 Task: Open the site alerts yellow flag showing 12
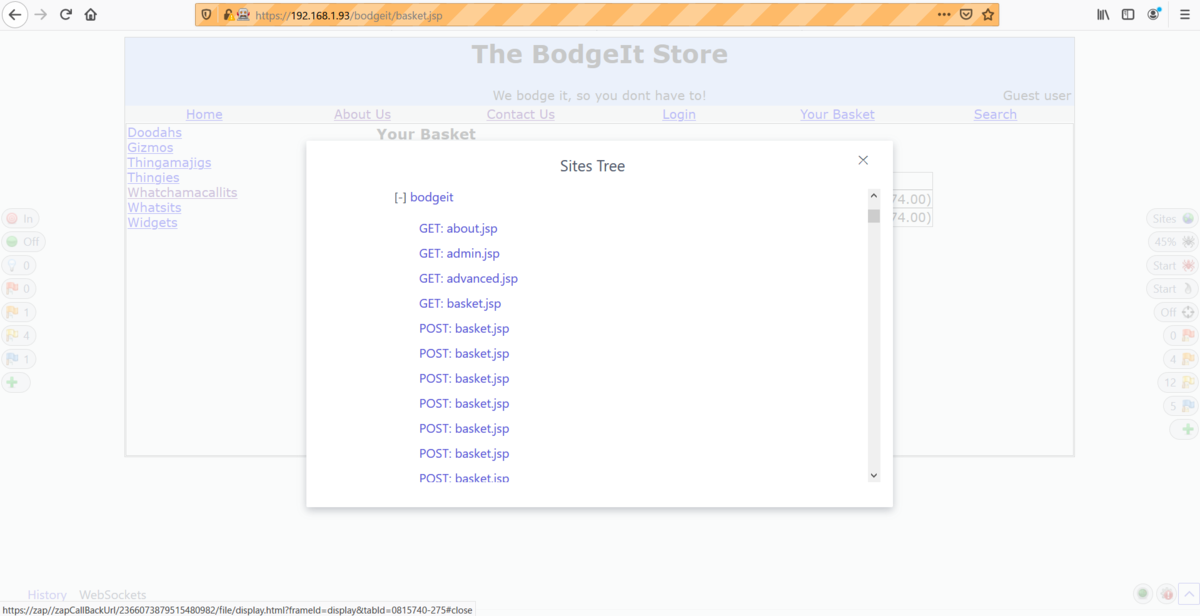pyautogui.click(x=1178, y=382)
